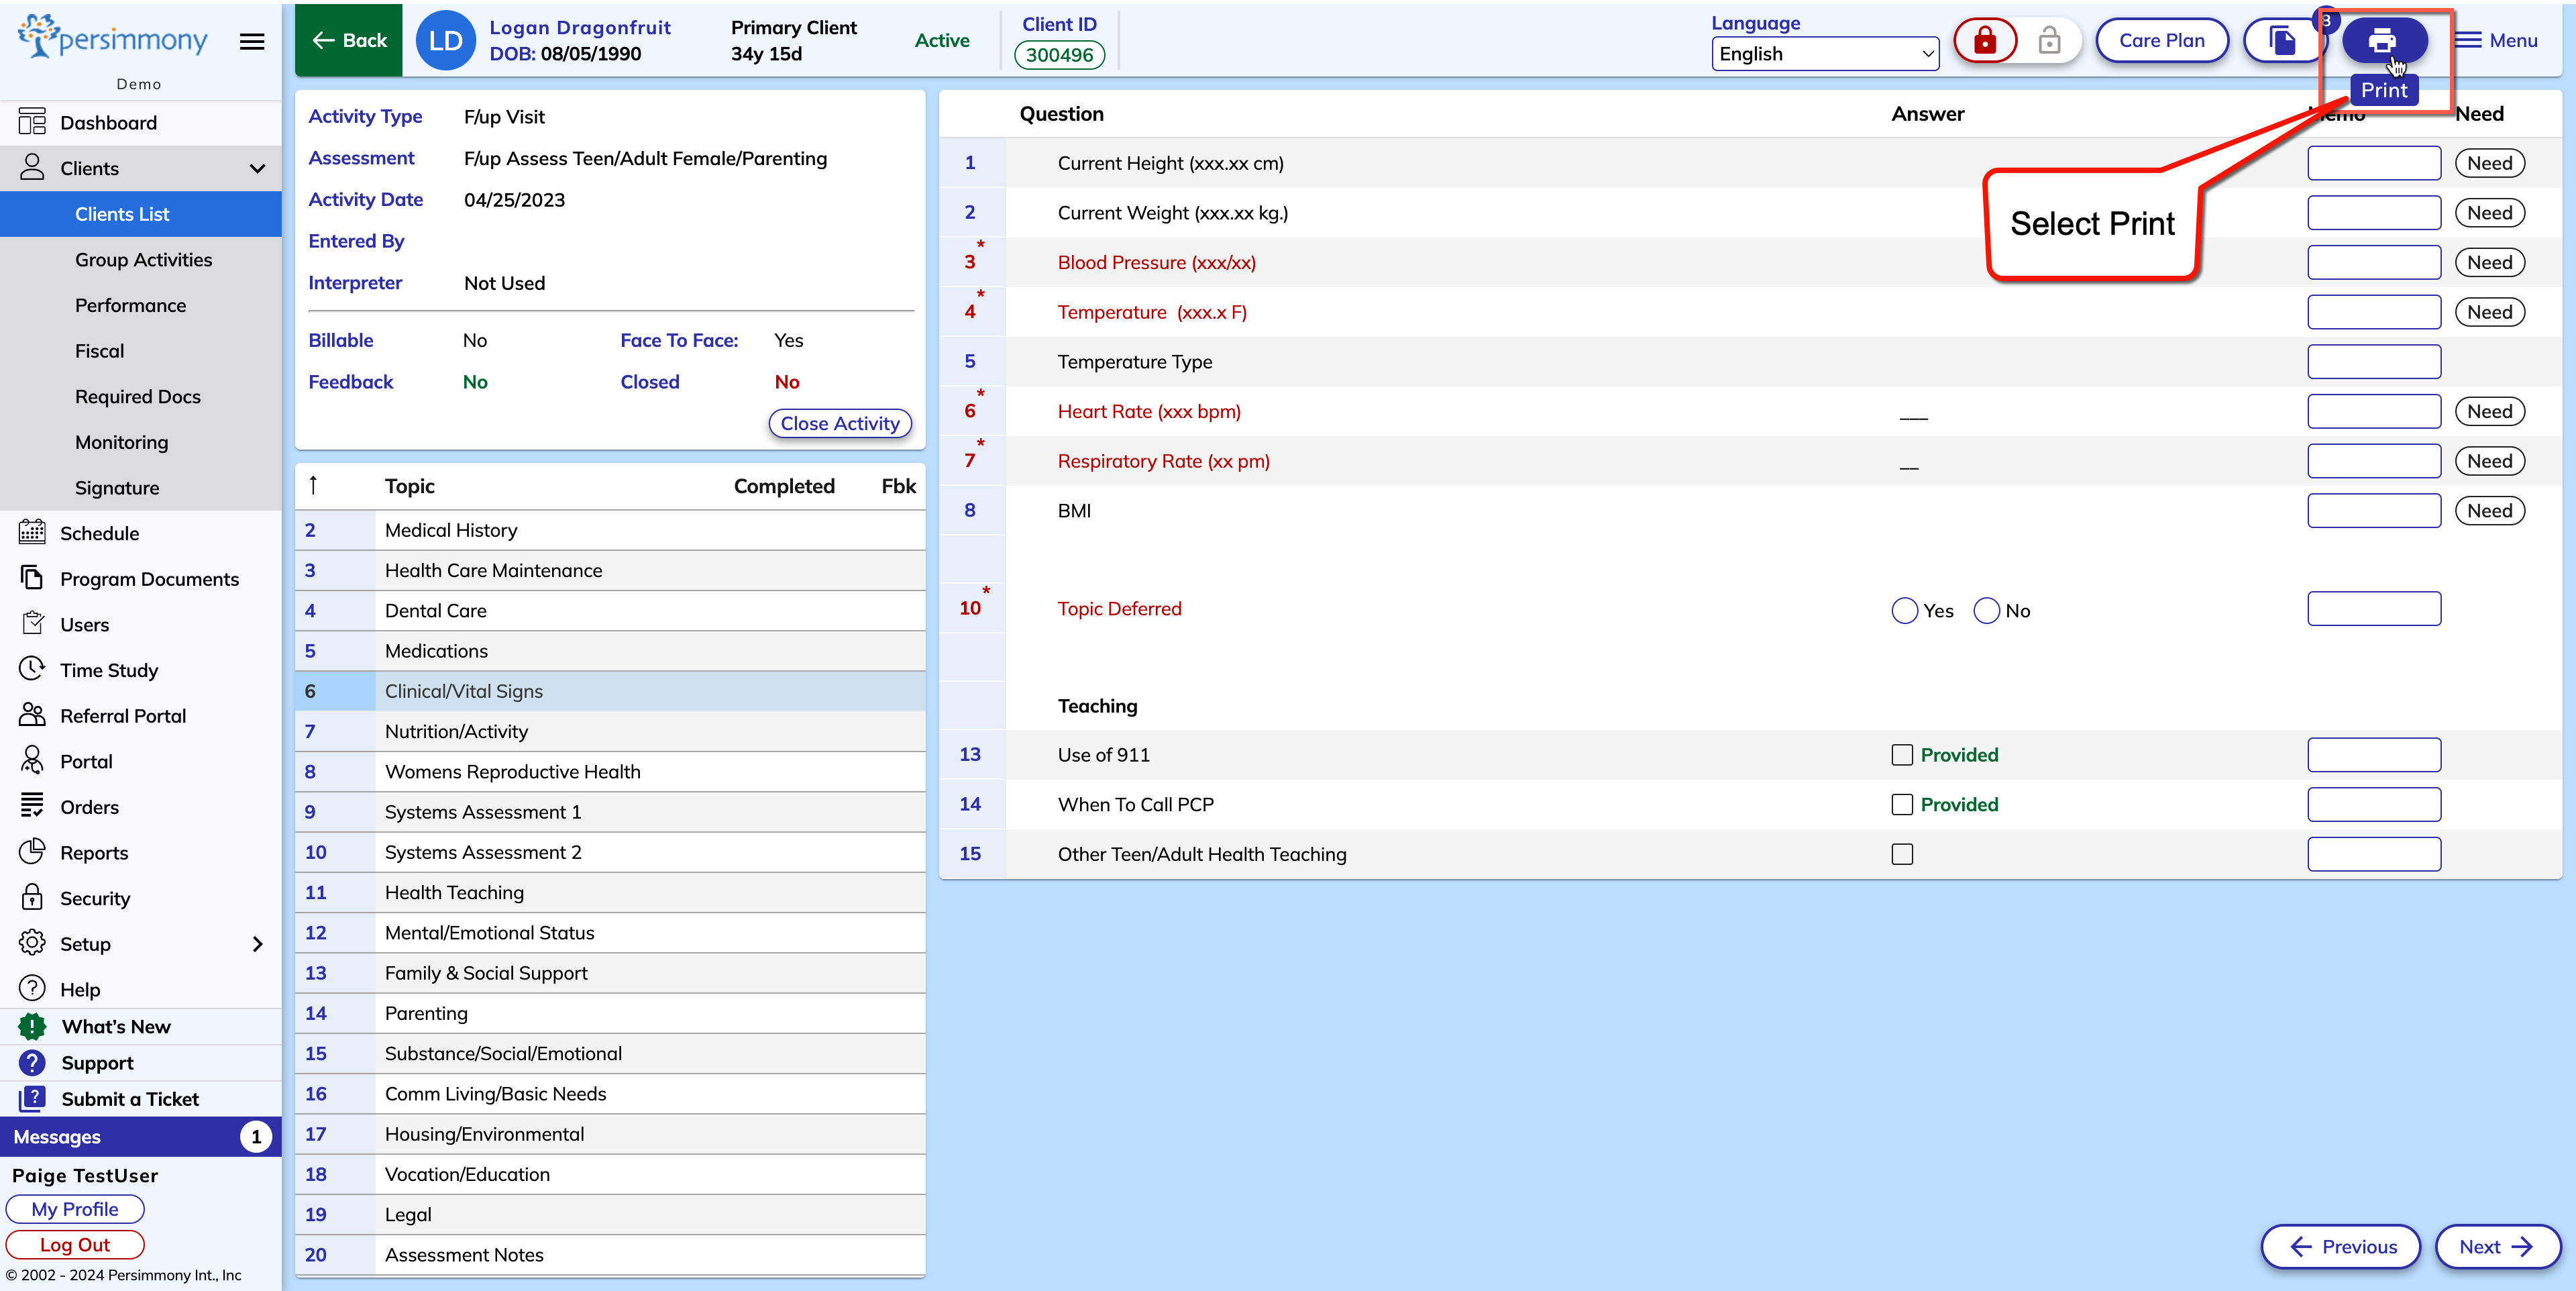Click the gray unlocked padlock icon
Viewport: 2576px width, 1291px height.
(2049, 41)
